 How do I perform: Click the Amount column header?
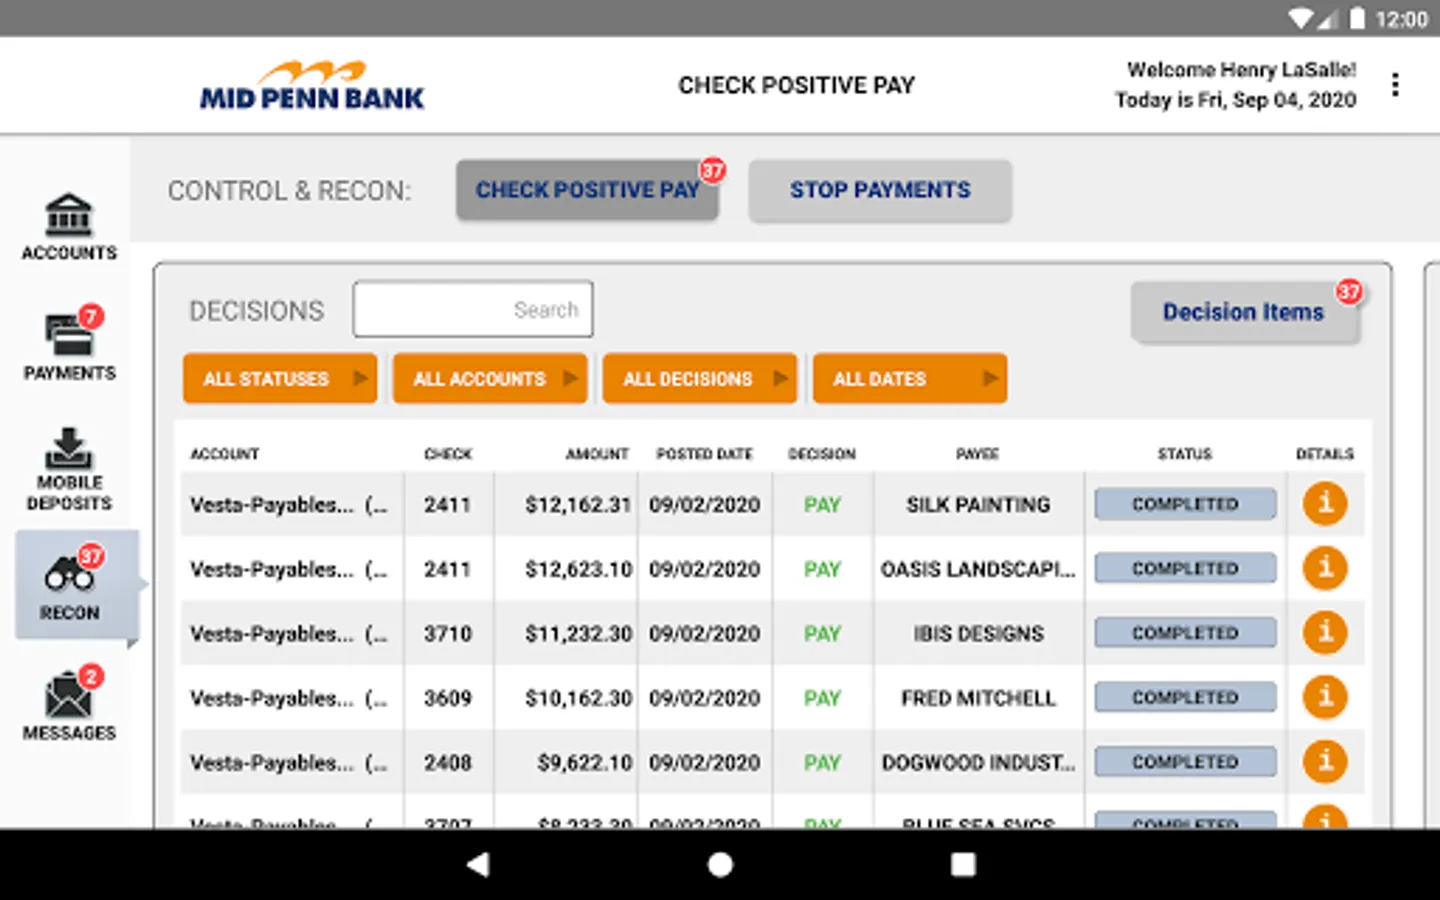[x=597, y=454]
